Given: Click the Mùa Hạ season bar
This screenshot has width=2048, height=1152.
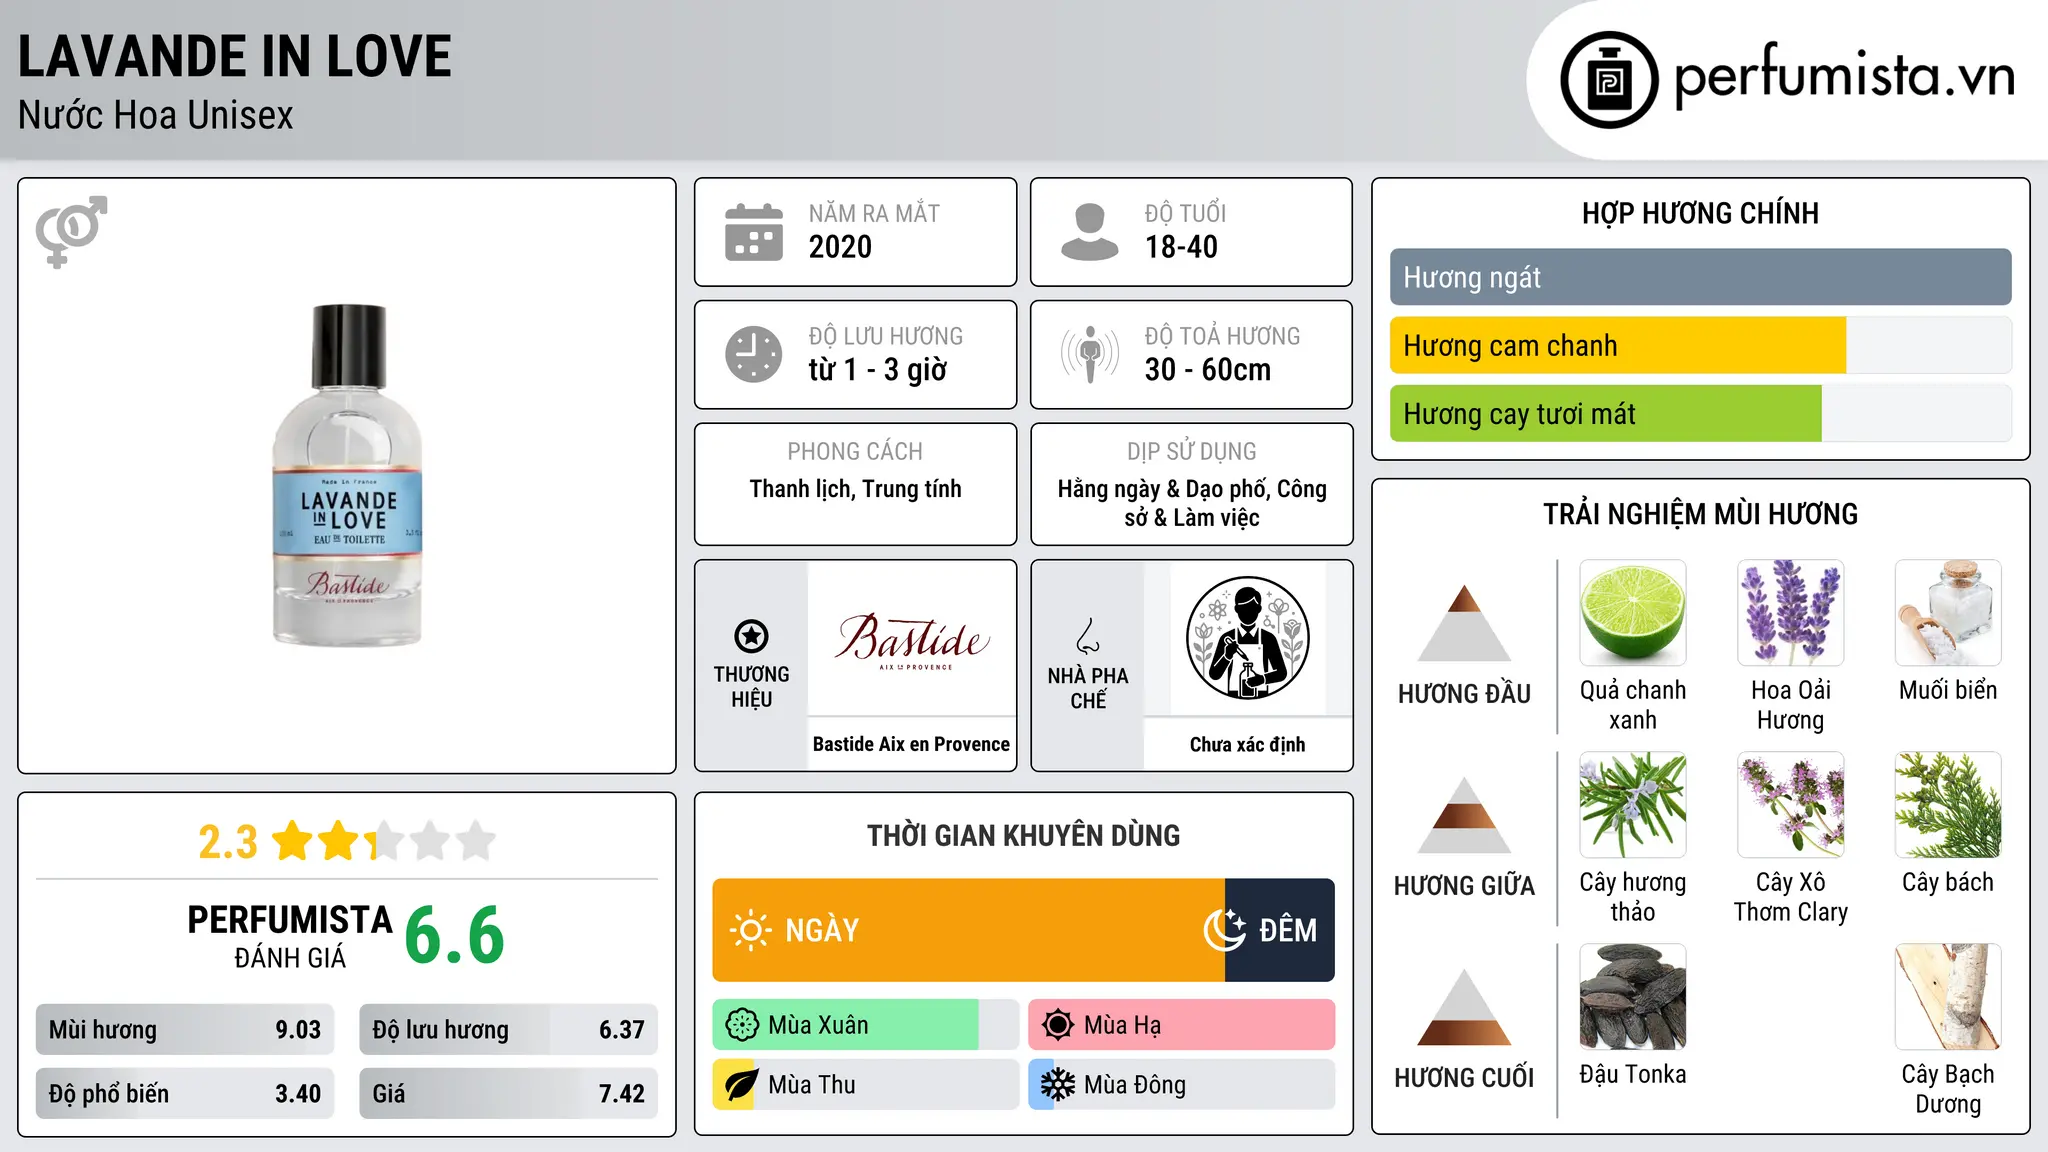Looking at the screenshot, I should coord(1181,1025).
